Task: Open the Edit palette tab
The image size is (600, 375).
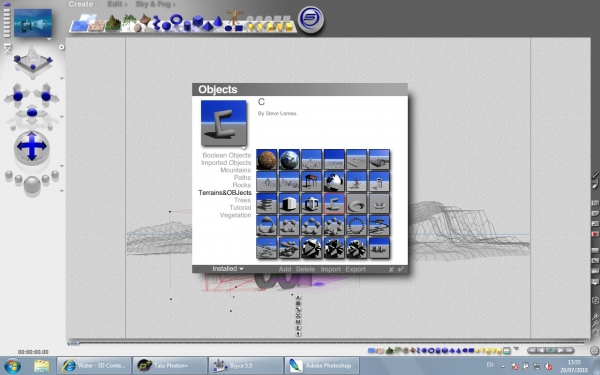Action: (117, 4)
